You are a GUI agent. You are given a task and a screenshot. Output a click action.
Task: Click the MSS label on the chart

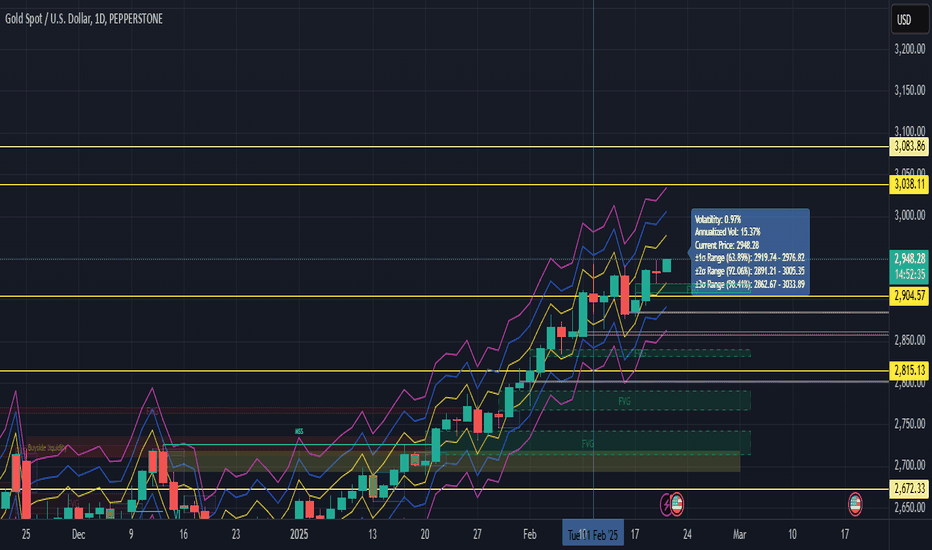click(x=299, y=432)
